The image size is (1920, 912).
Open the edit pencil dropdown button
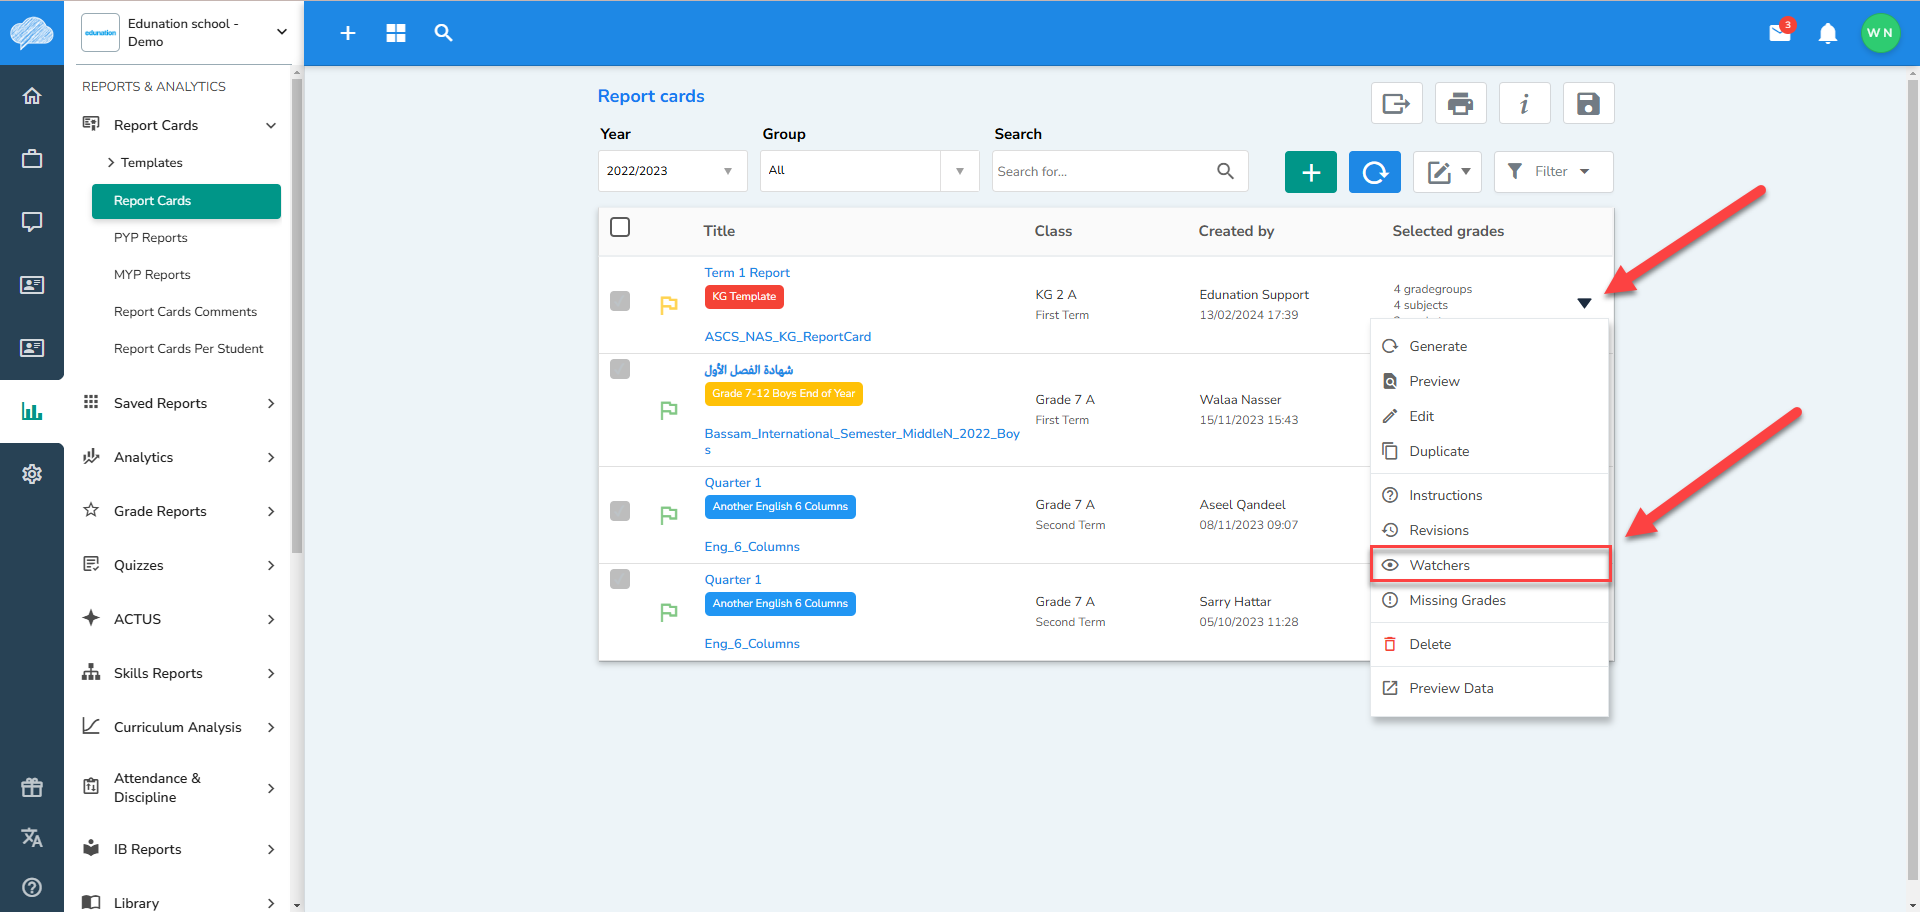tap(1447, 172)
